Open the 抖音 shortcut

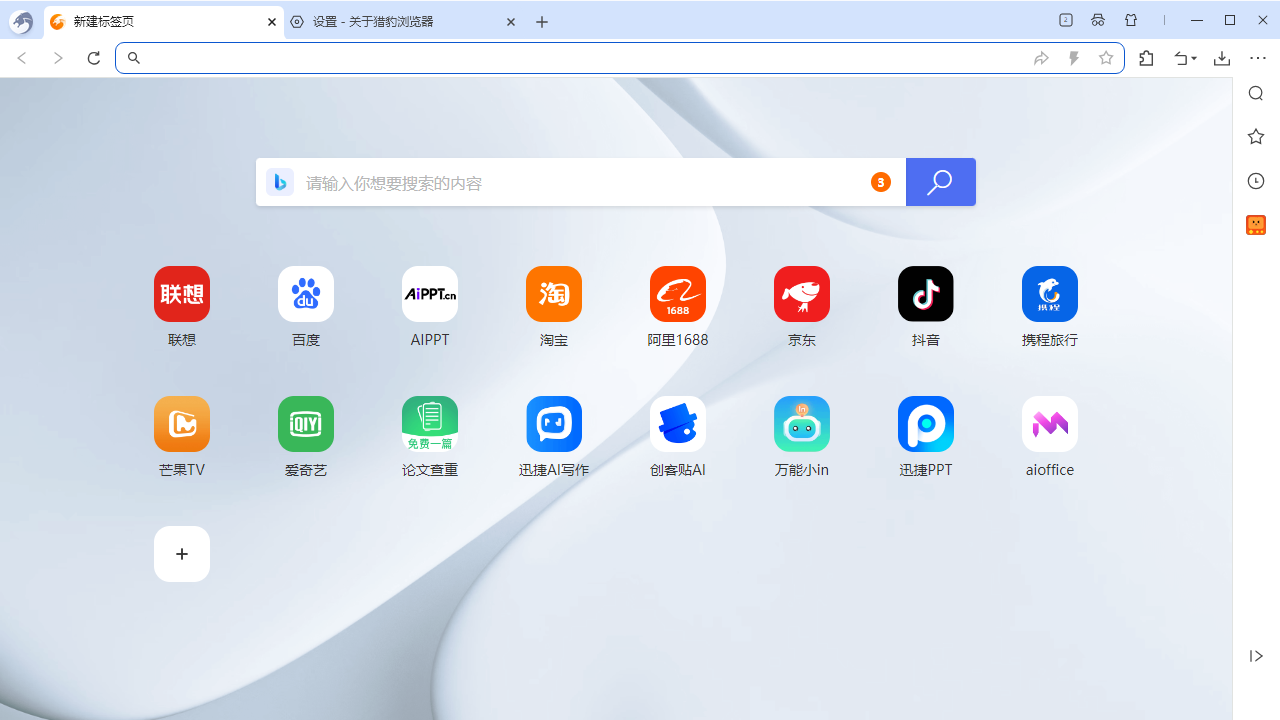[925, 293]
